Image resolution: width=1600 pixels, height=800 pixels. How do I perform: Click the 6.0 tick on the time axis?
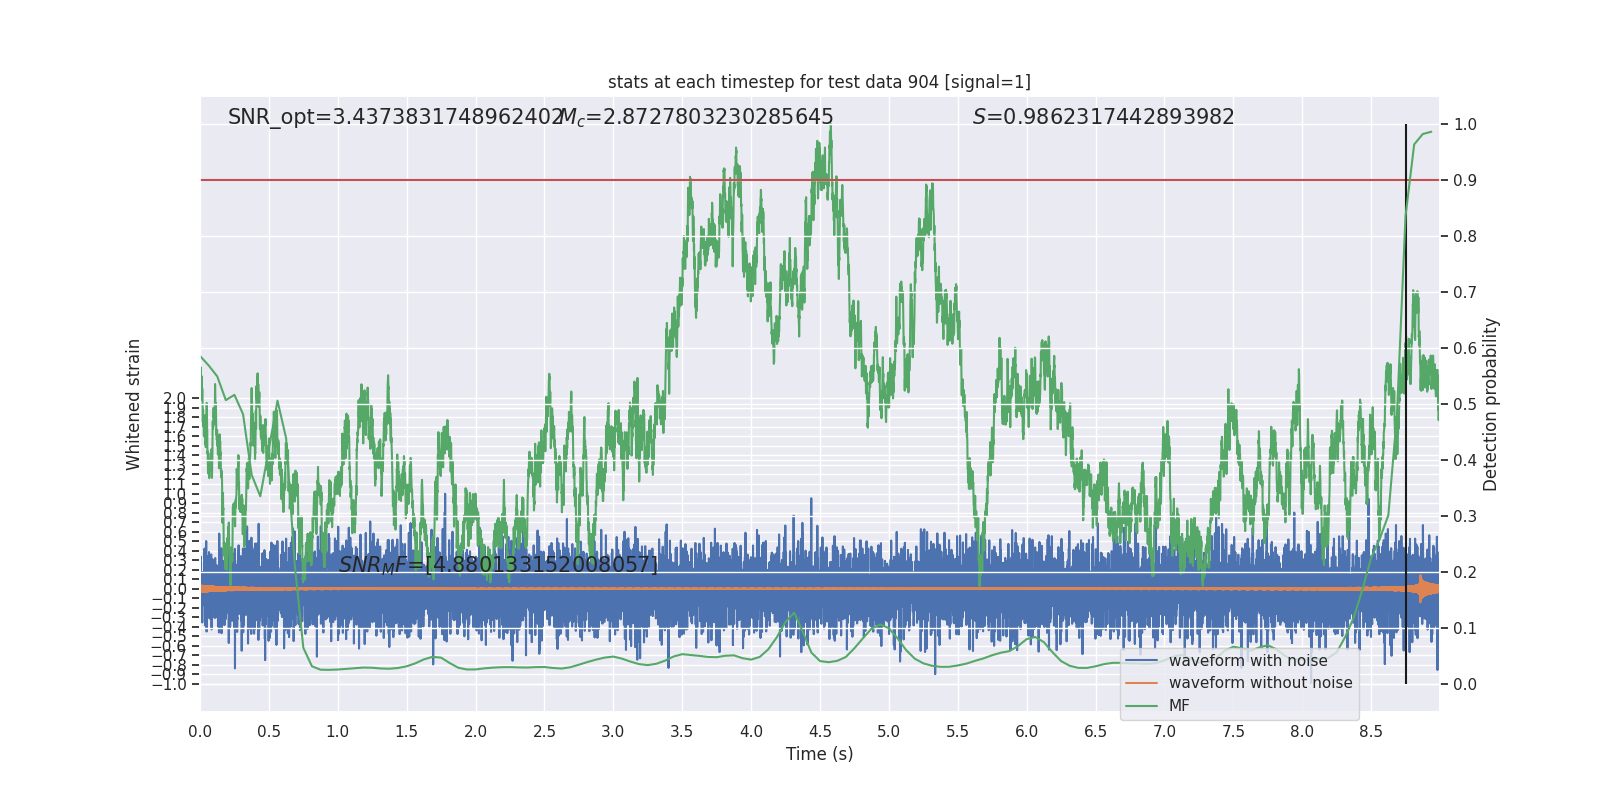click(1027, 732)
